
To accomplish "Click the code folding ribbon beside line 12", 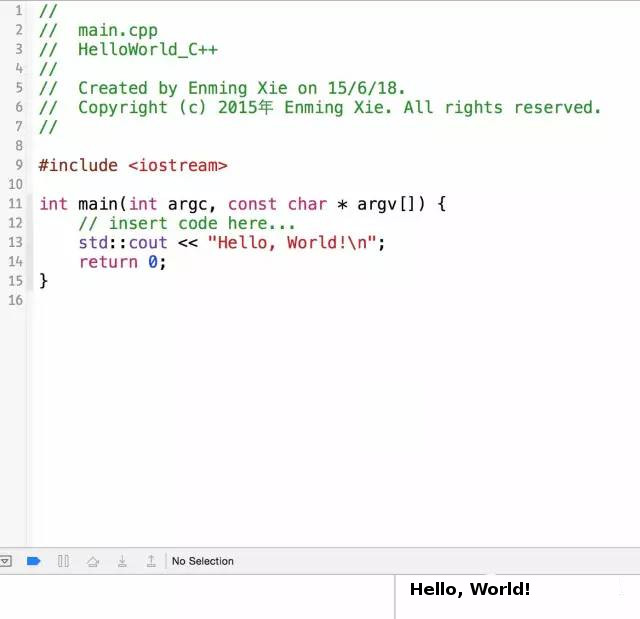I will [29, 223].
